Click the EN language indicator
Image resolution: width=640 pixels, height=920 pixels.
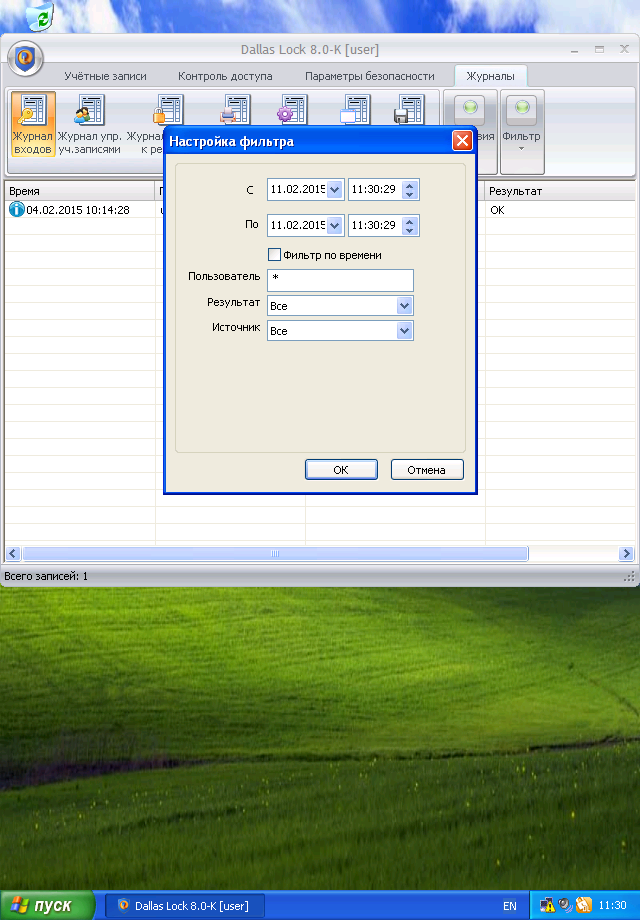point(510,906)
